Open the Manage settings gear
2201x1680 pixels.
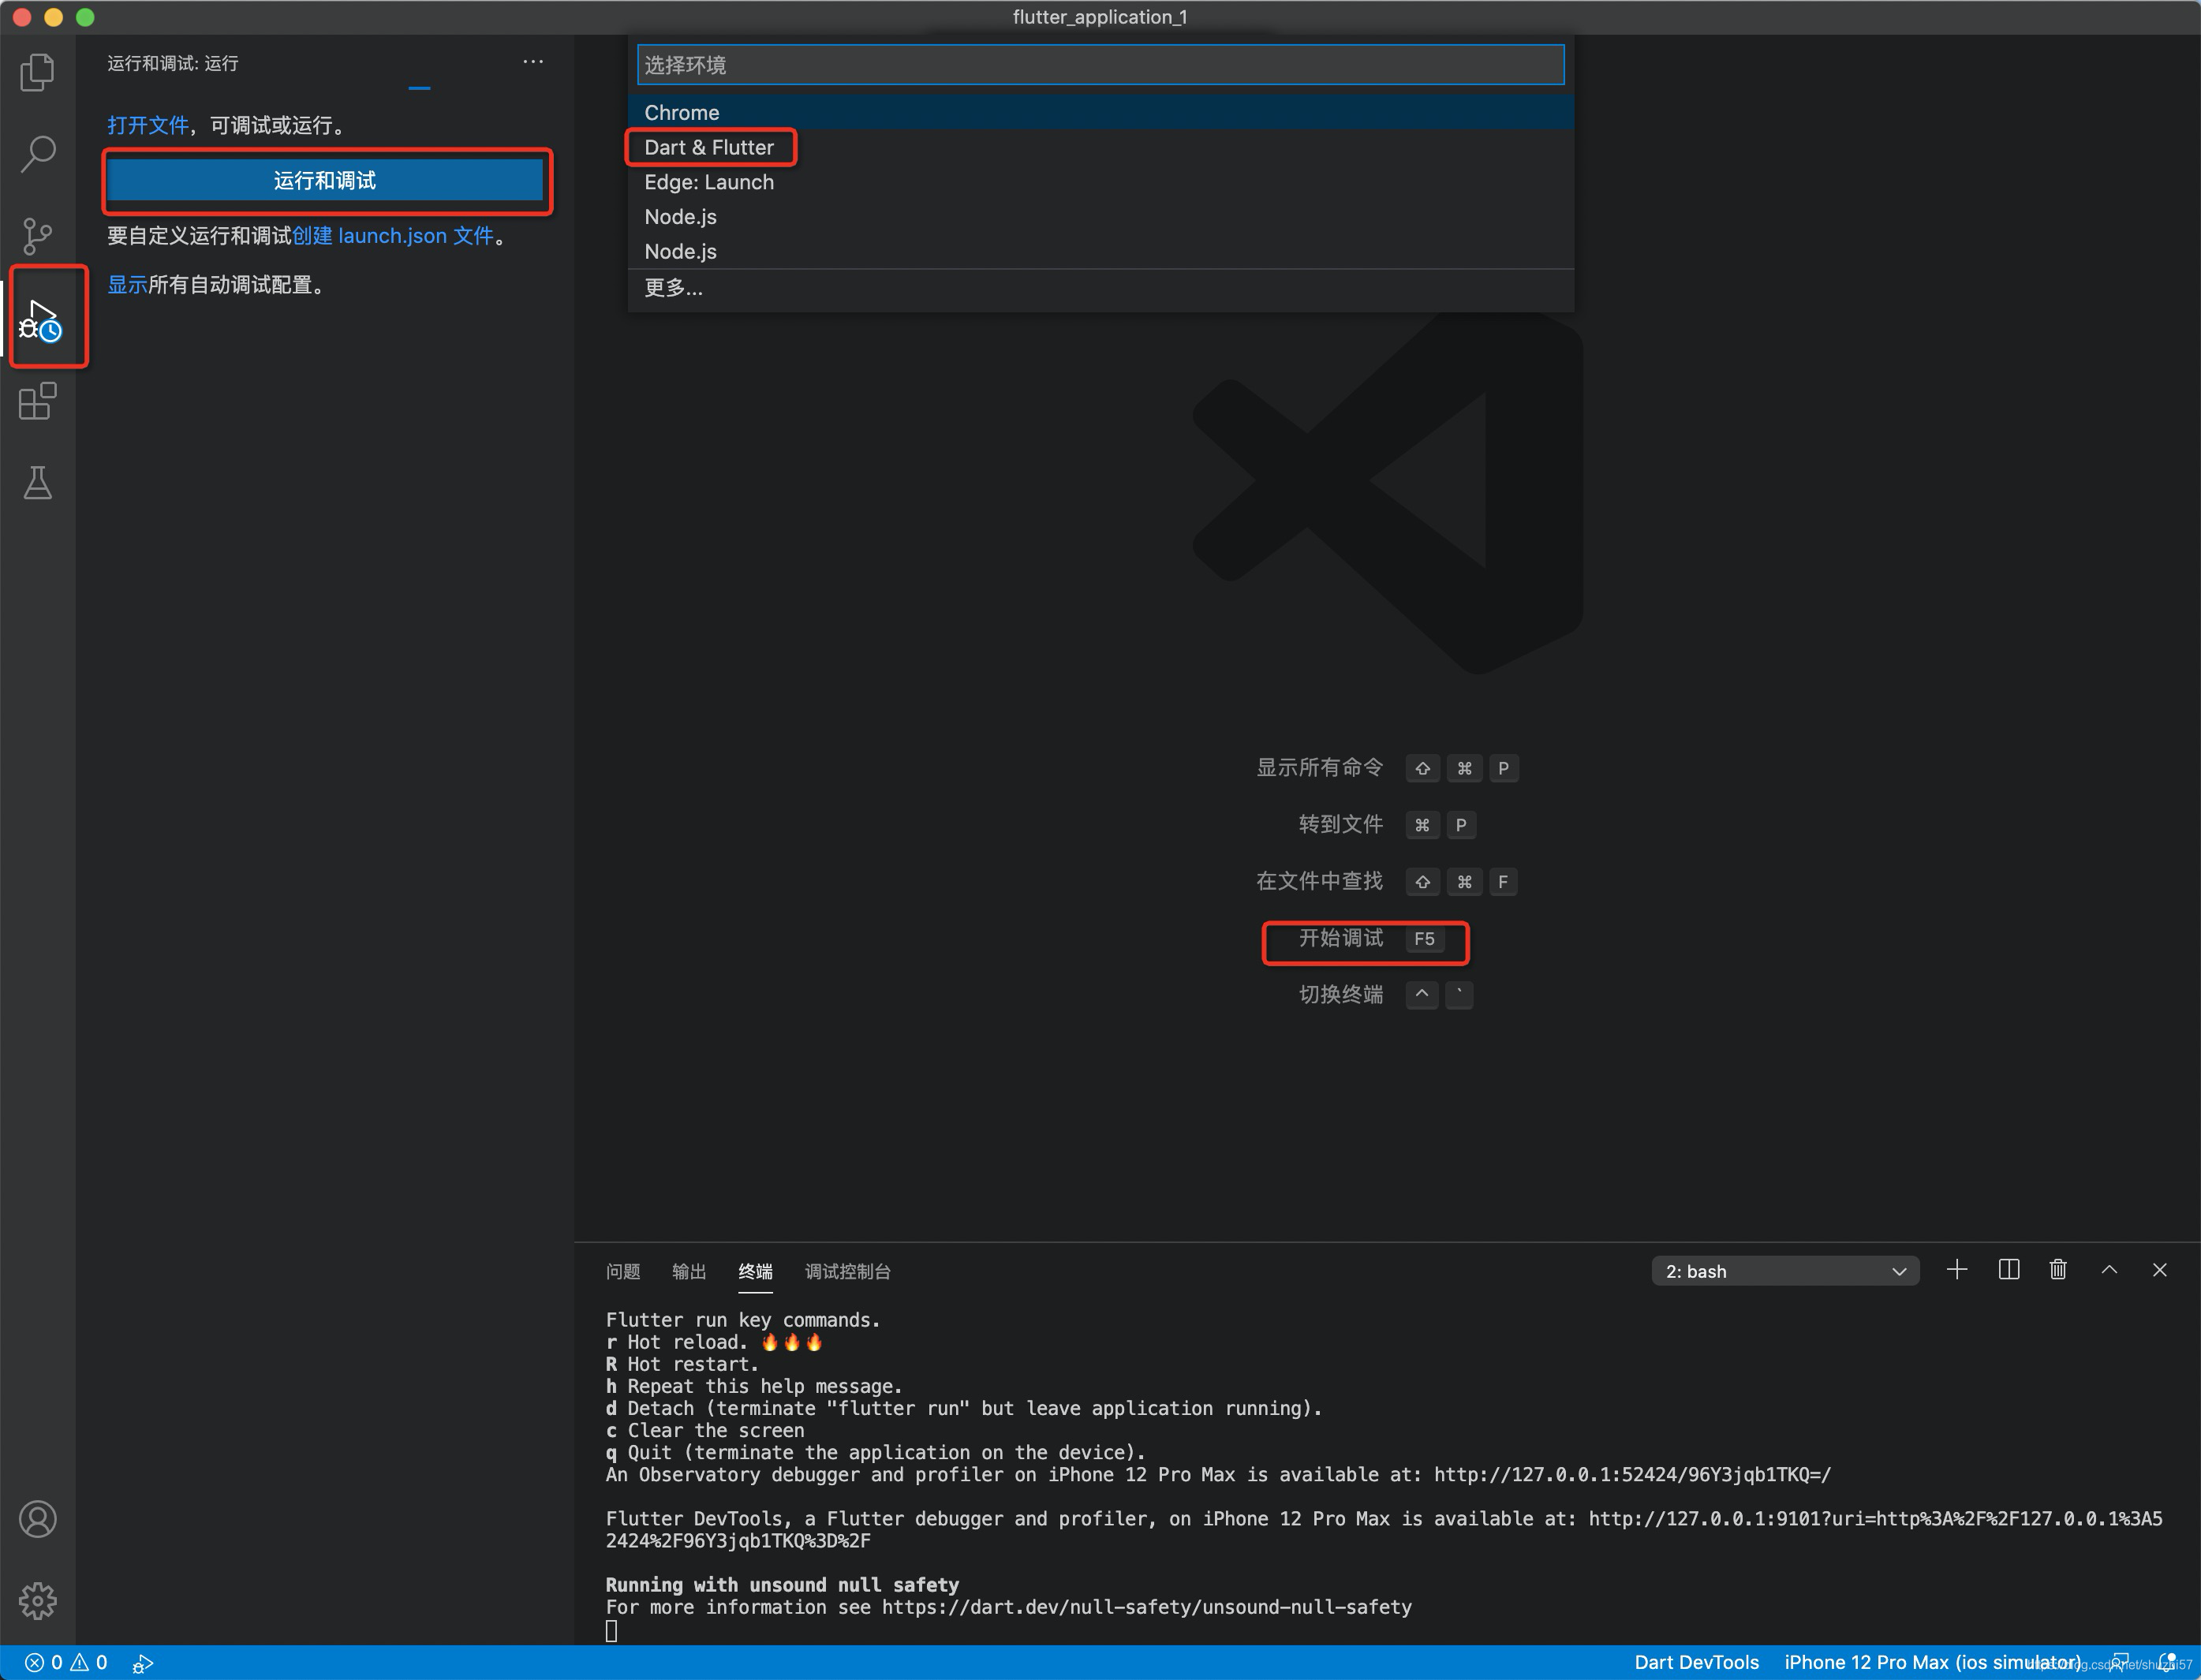click(x=38, y=1601)
